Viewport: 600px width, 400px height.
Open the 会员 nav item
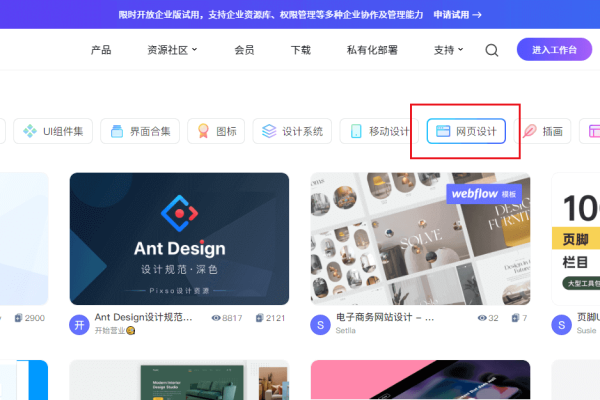(x=244, y=50)
